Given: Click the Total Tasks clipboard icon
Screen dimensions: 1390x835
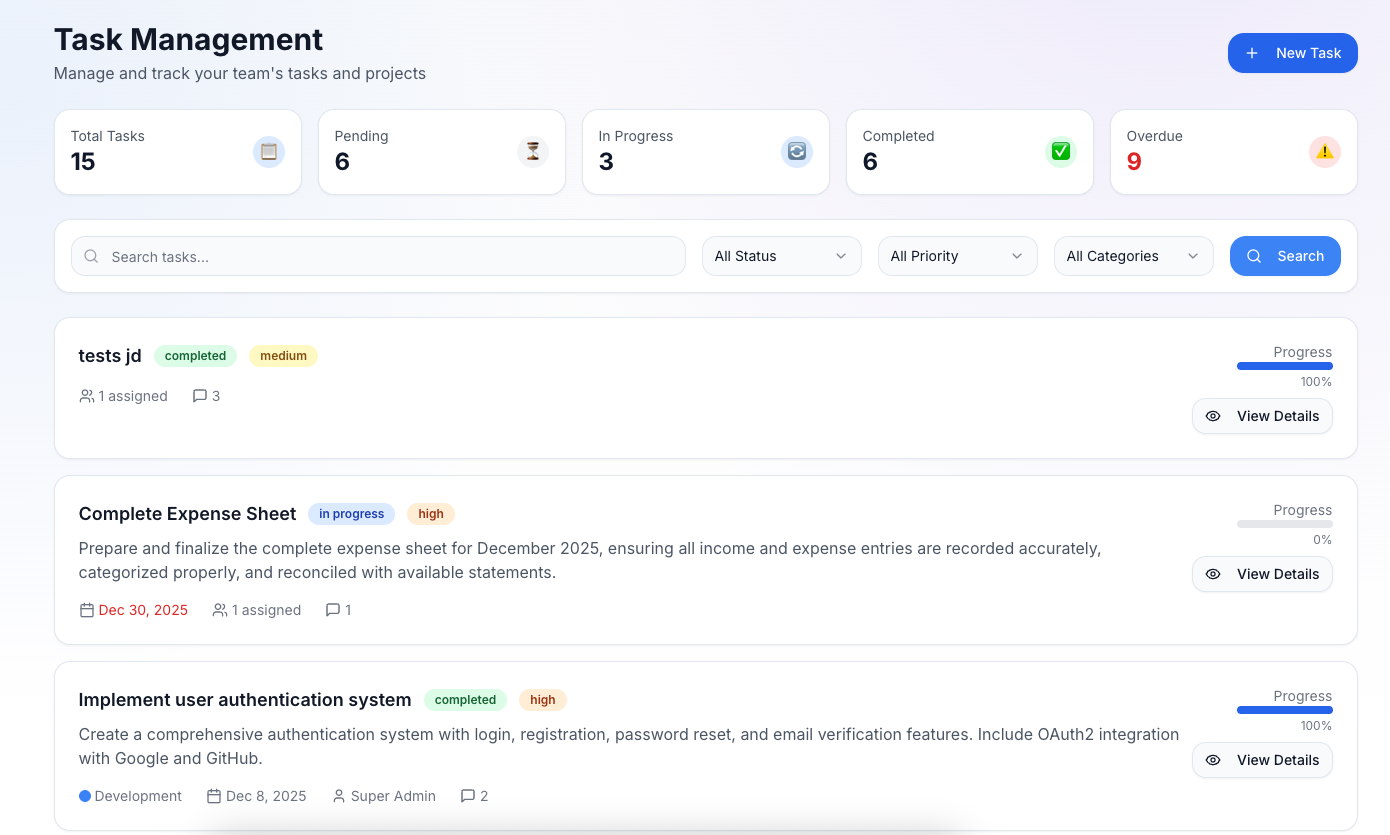Looking at the screenshot, I should pos(268,151).
